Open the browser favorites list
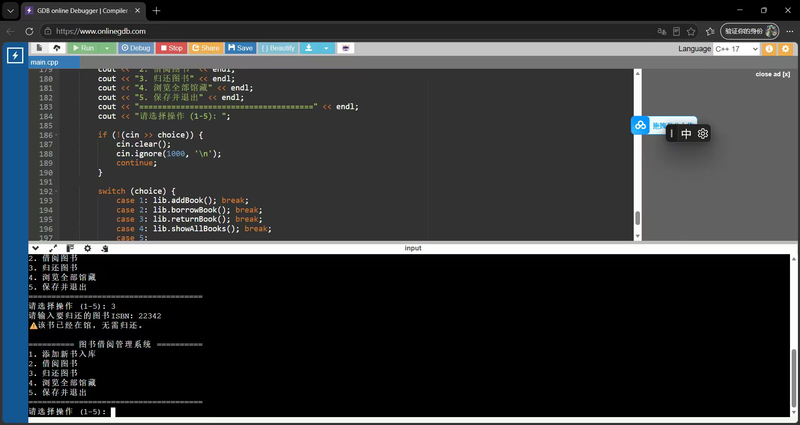 (x=710, y=32)
